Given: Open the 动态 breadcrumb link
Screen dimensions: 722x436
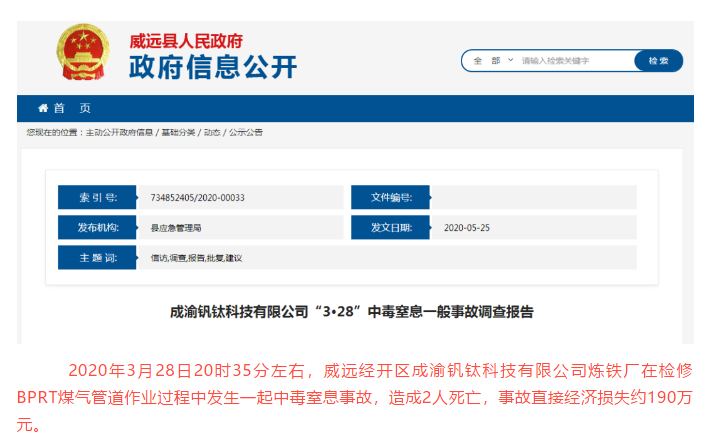Looking at the screenshot, I should 212,132.
